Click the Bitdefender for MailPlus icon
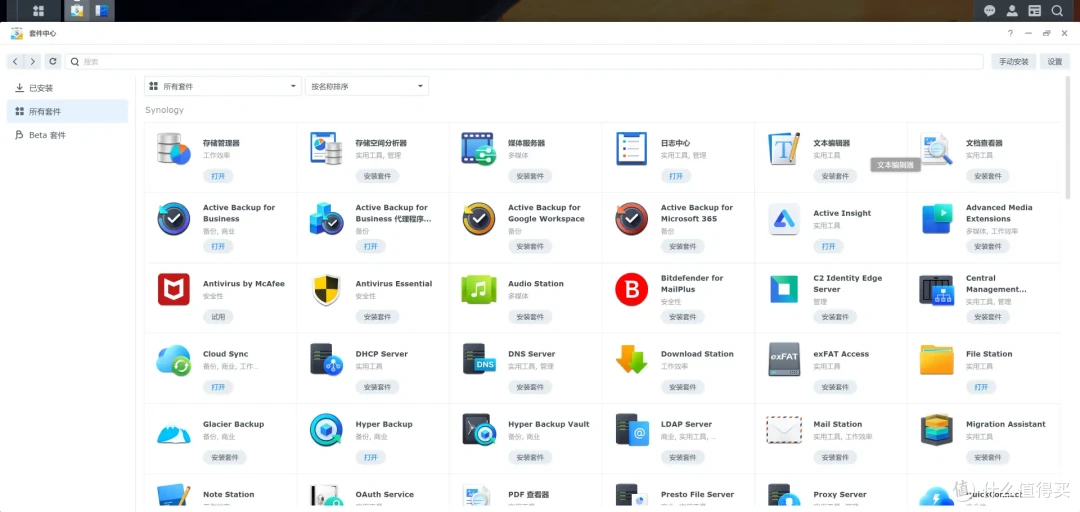This screenshot has width=1080, height=512. (632, 289)
